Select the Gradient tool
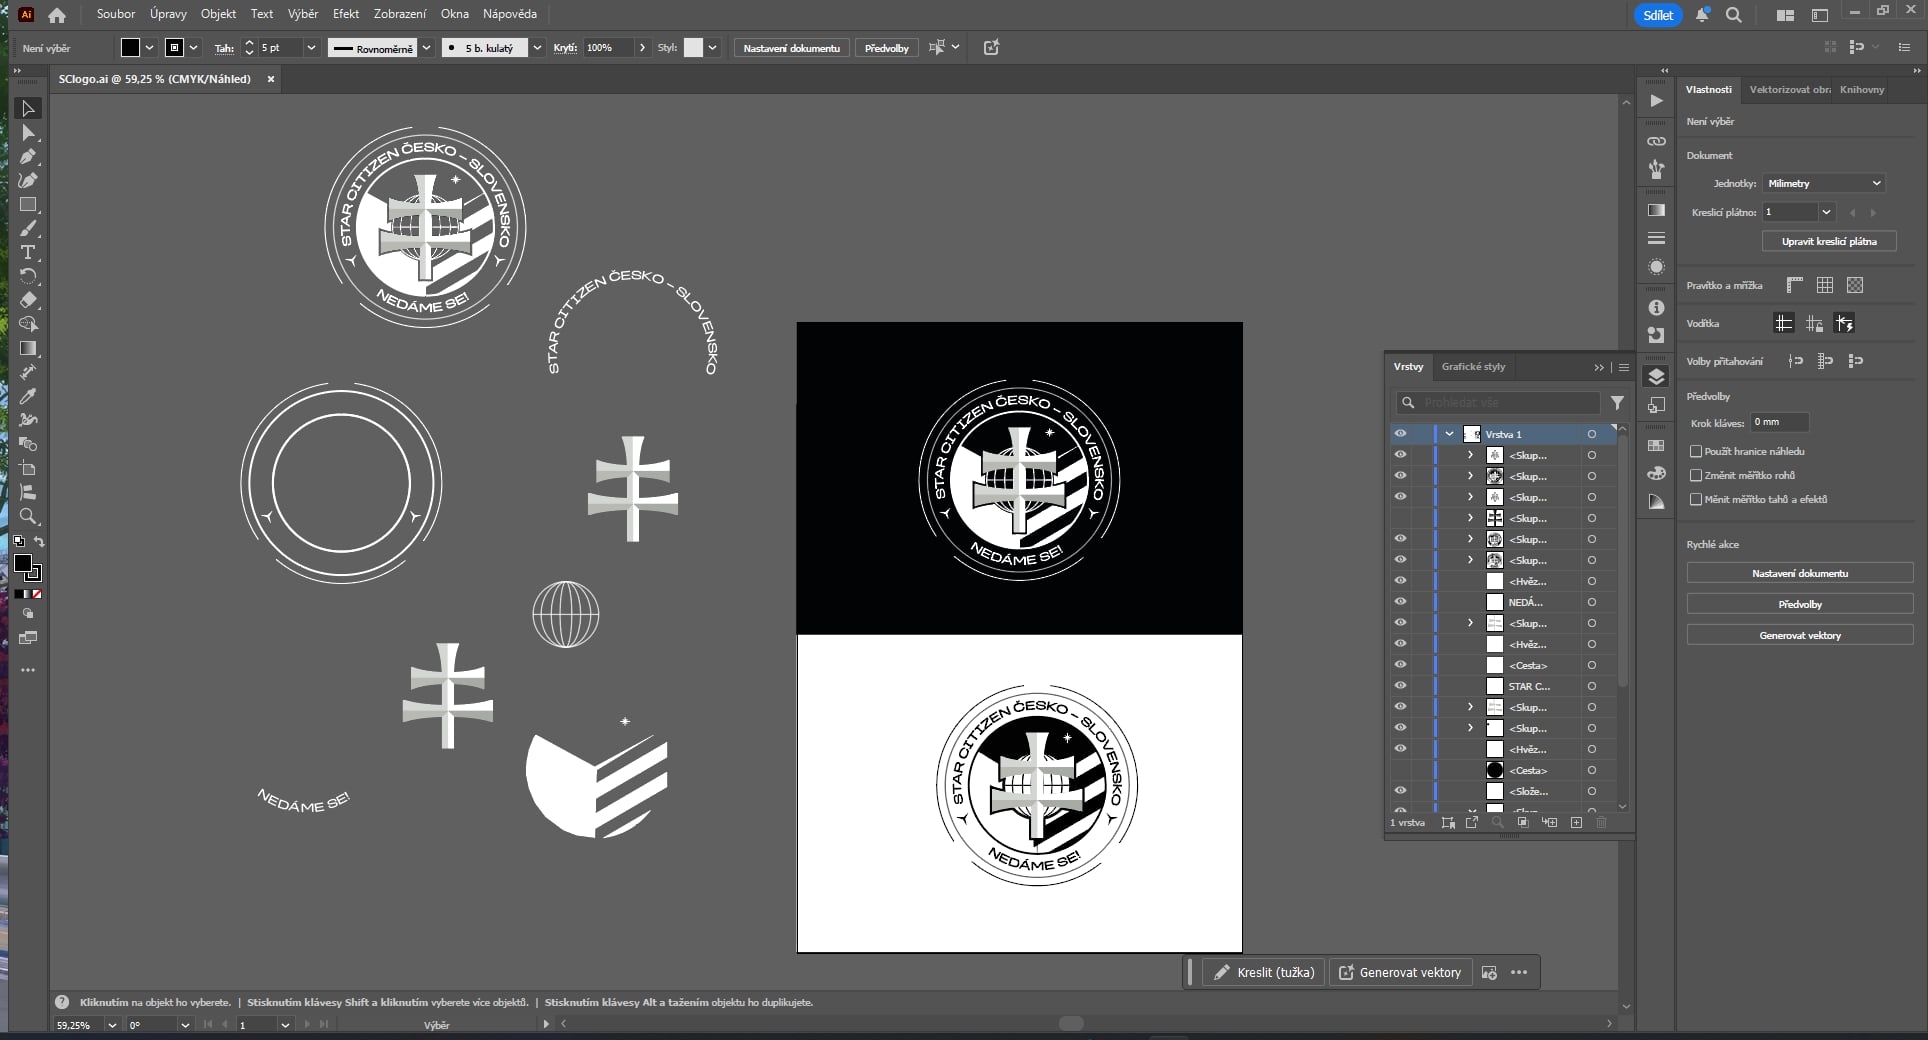Screen dimensions: 1928x1040 click(28, 348)
